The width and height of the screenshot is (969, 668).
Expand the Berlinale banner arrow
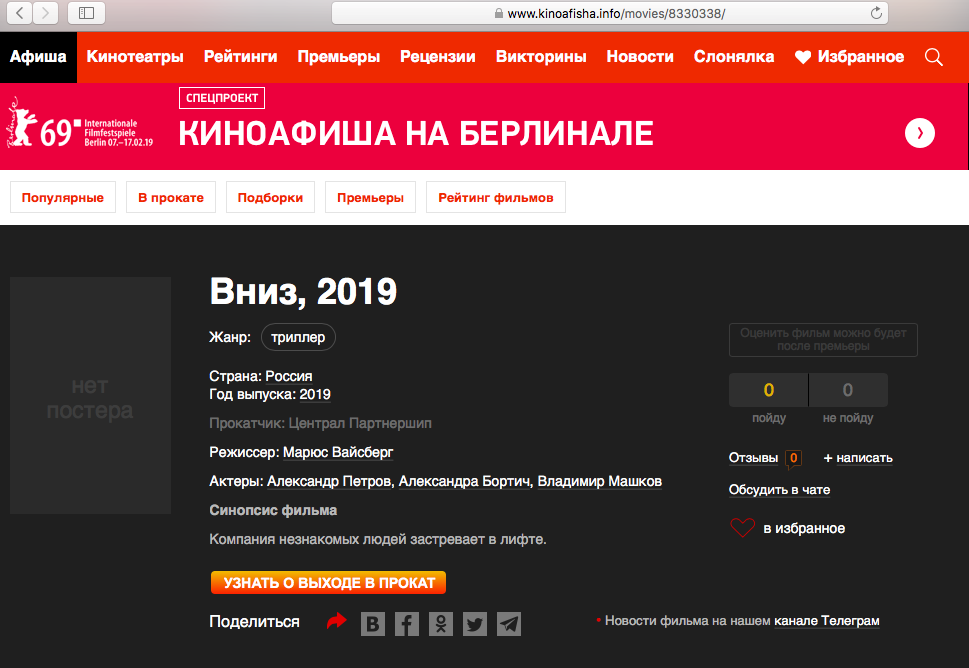tap(919, 133)
